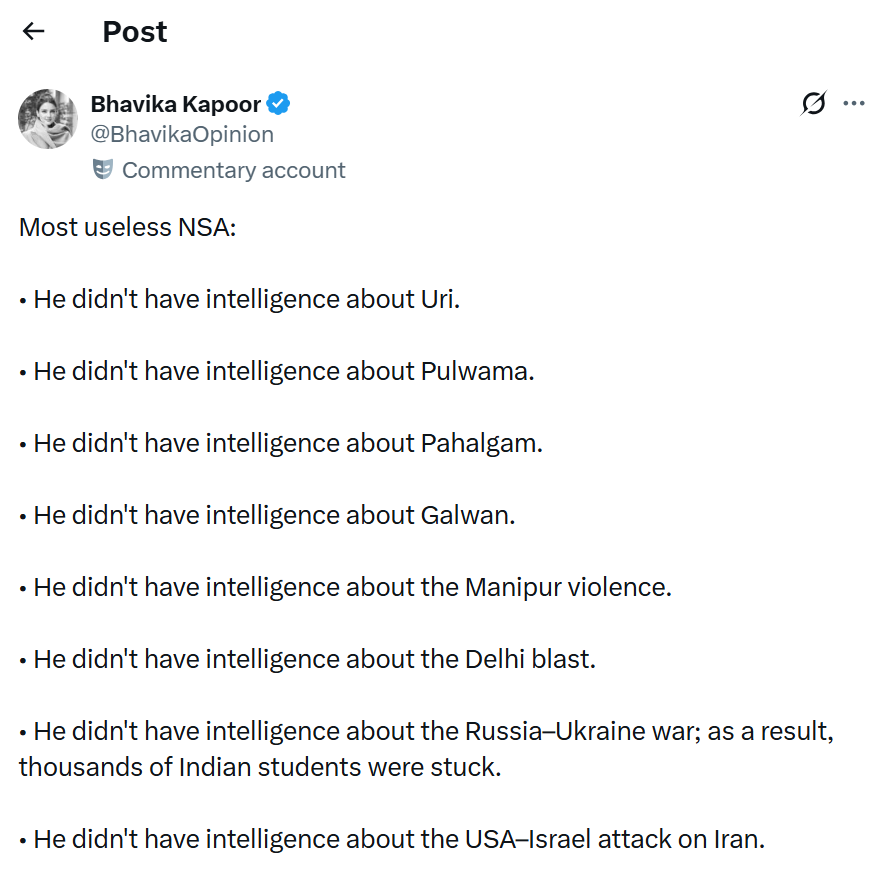Open the three-dot more options menu
Viewport: 882px width, 880px height.
(853, 103)
